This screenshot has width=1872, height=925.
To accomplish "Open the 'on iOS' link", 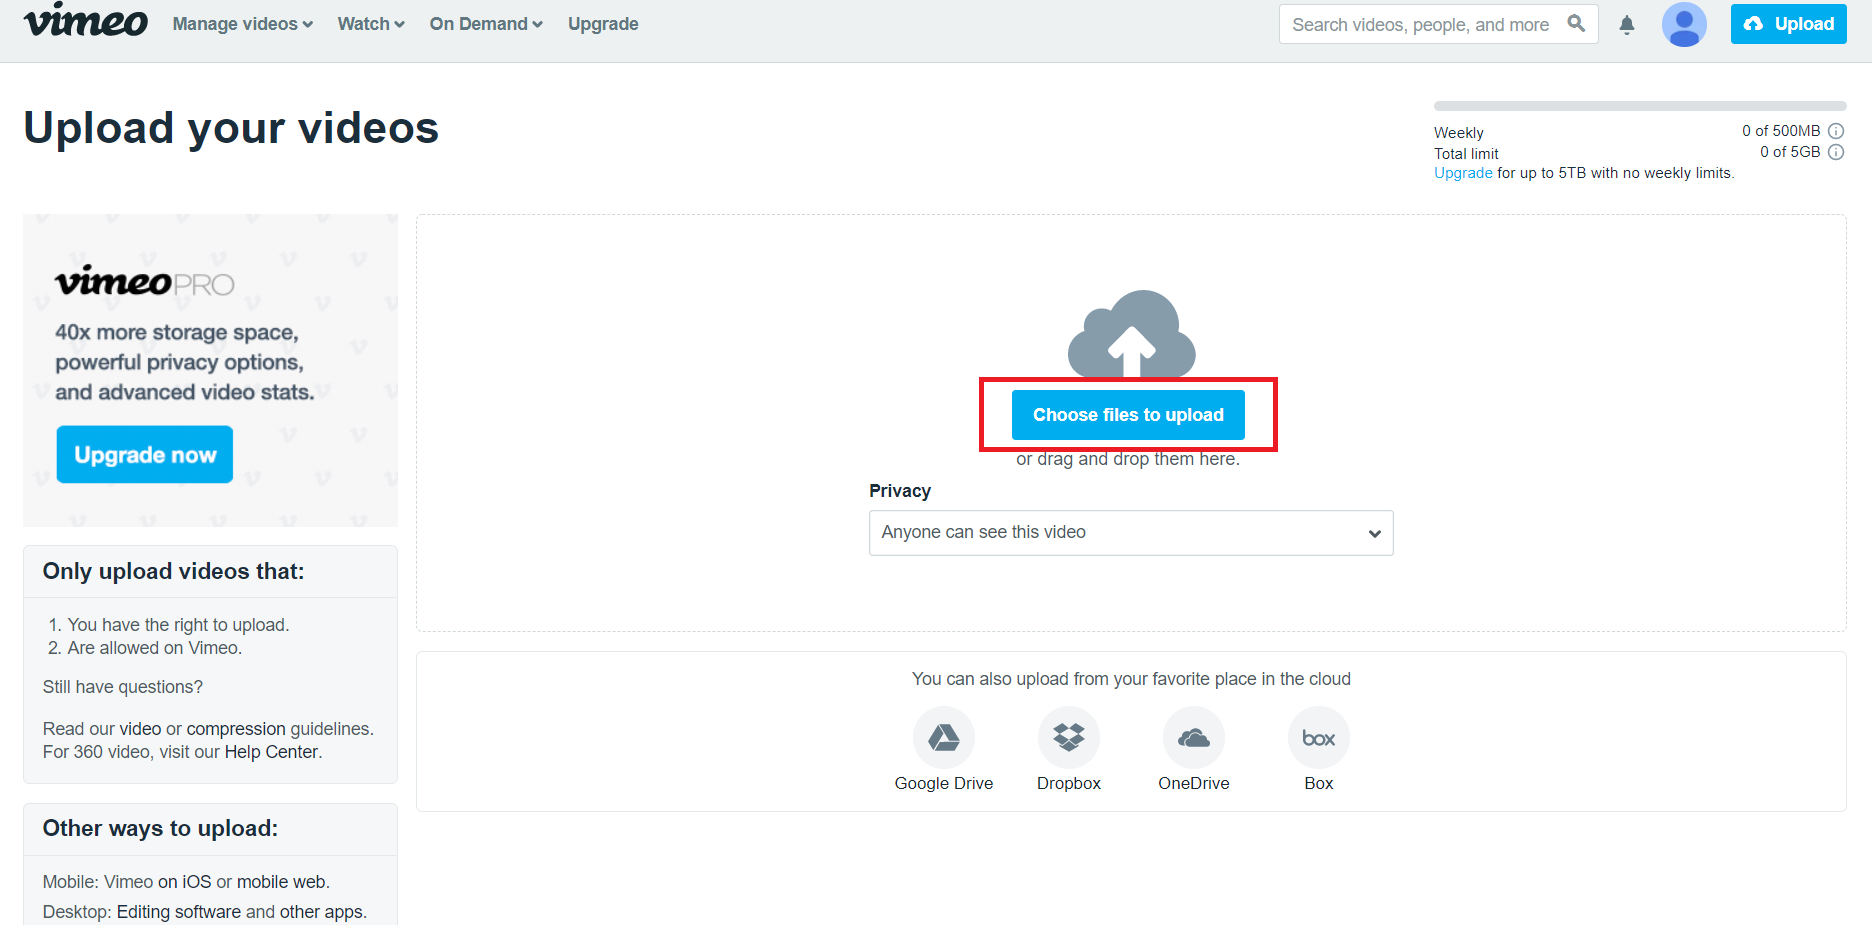I will click(x=185, y=882).
